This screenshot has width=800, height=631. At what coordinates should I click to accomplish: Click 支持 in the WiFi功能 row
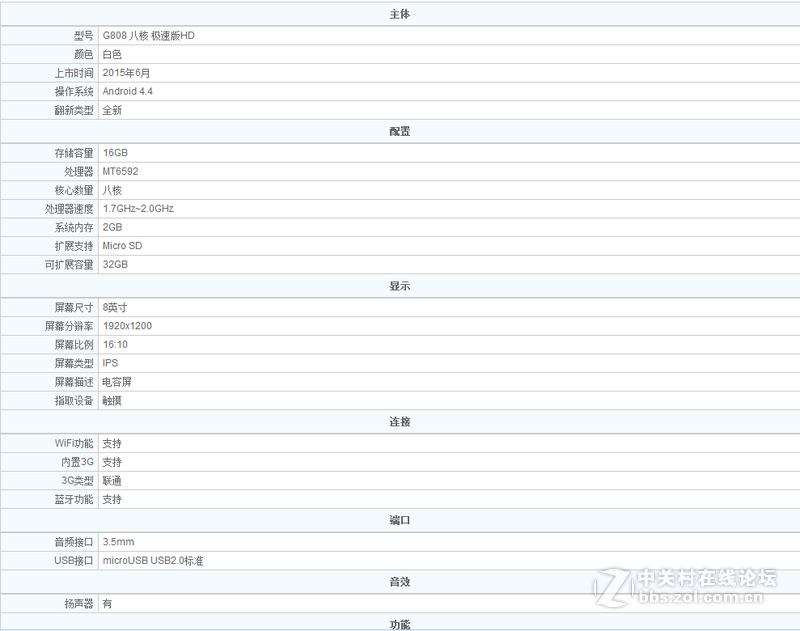[x=112, y=443]
